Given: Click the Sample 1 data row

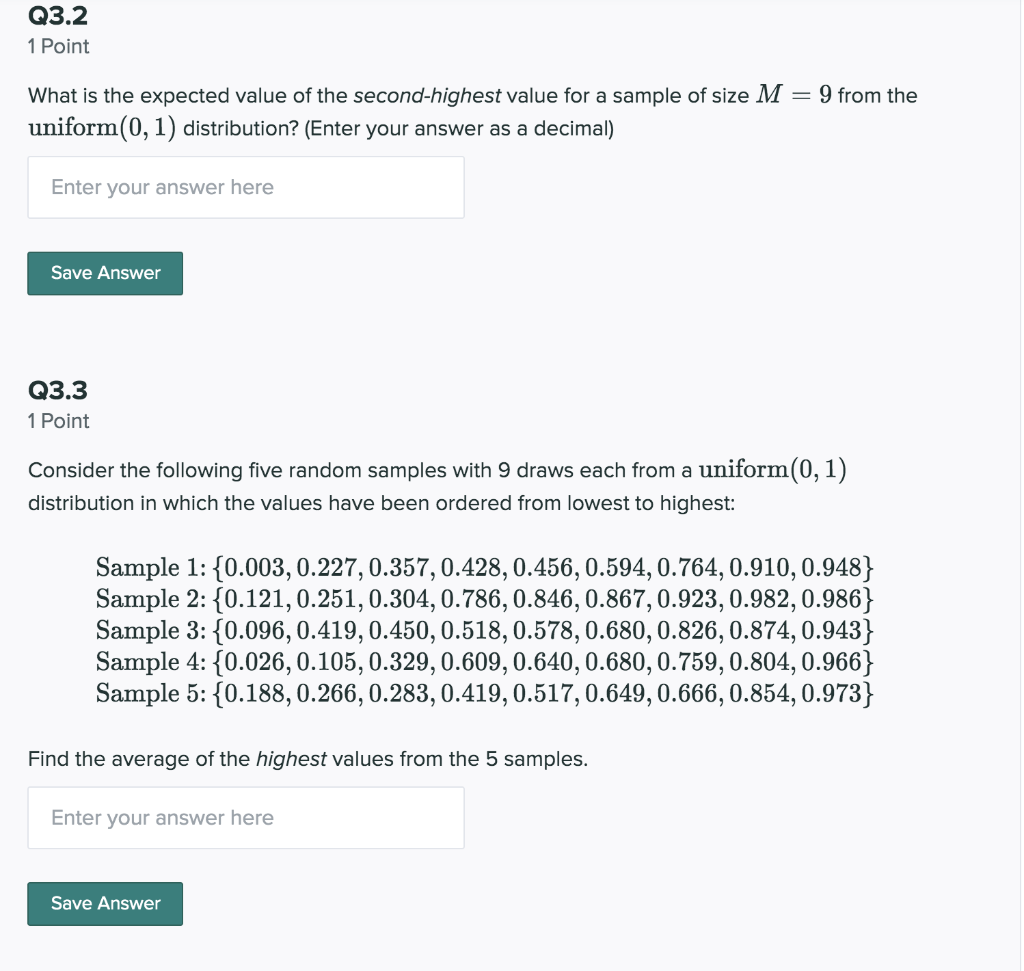Looking at the screenshot, I should (483, 567).
